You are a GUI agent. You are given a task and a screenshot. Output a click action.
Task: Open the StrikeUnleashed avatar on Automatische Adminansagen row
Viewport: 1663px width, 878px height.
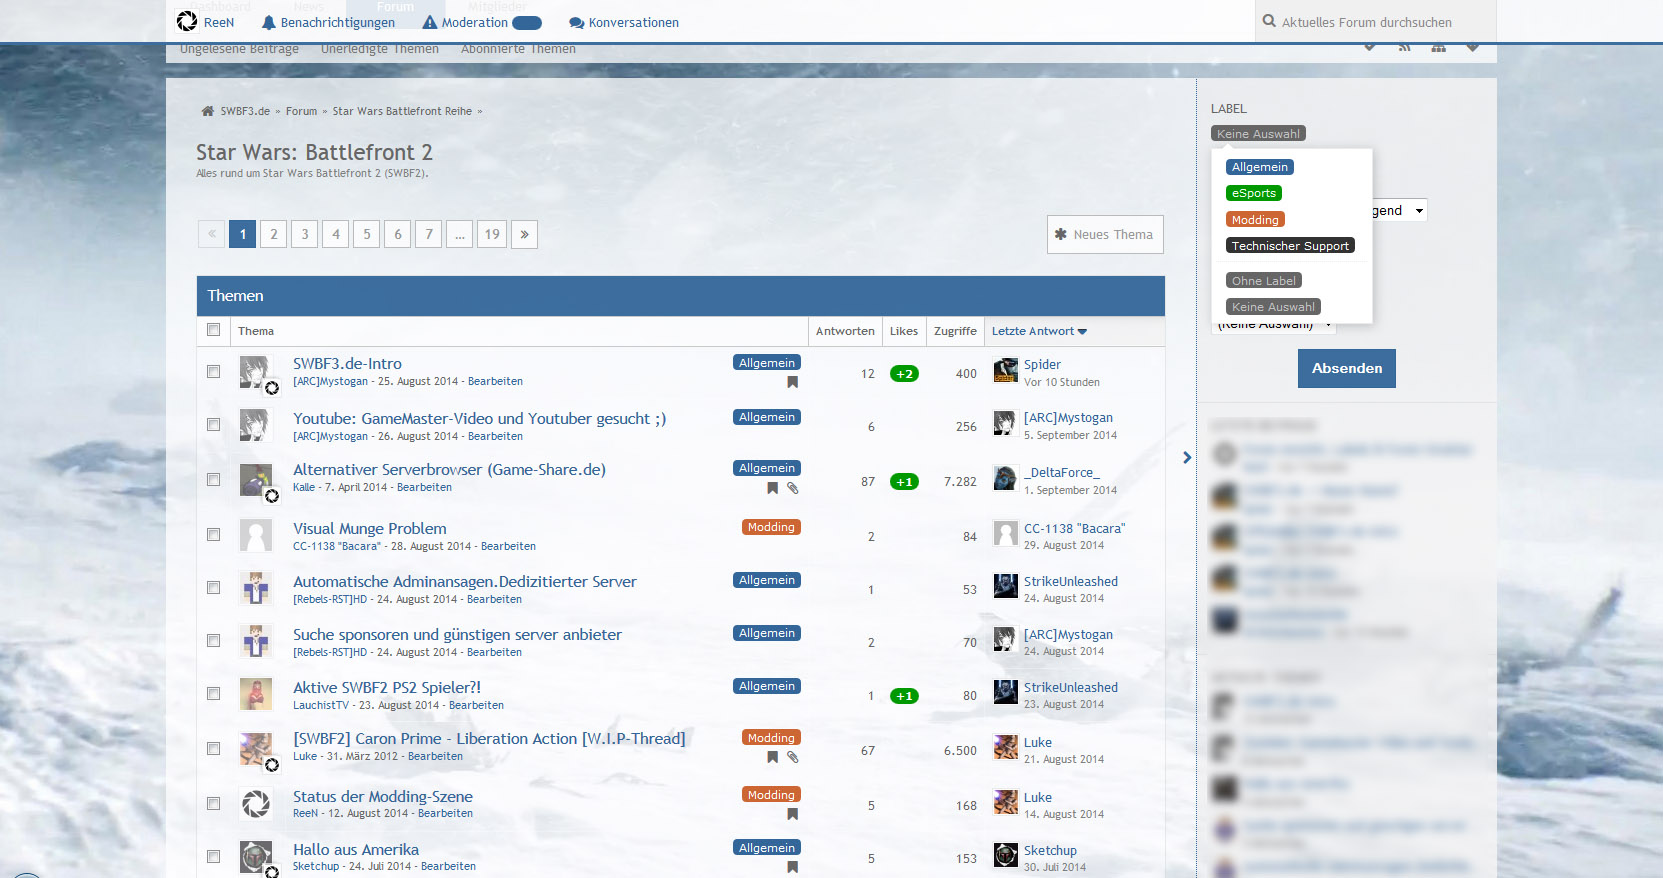(1005, 585)
